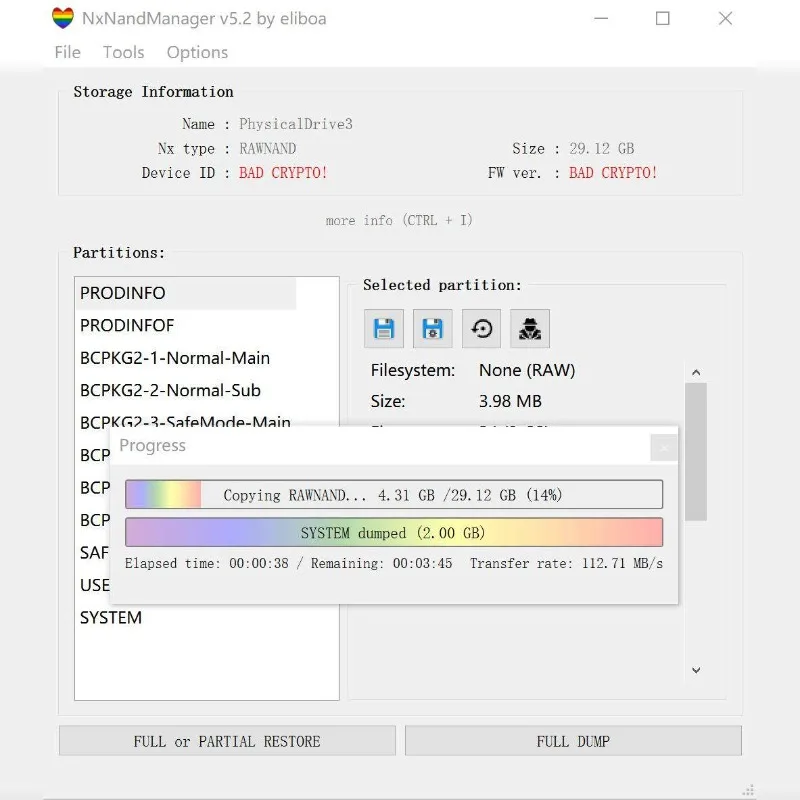Click the PhysicalDrive3 name value
This screenshot has height=800, width=800.
pos(296,124)
